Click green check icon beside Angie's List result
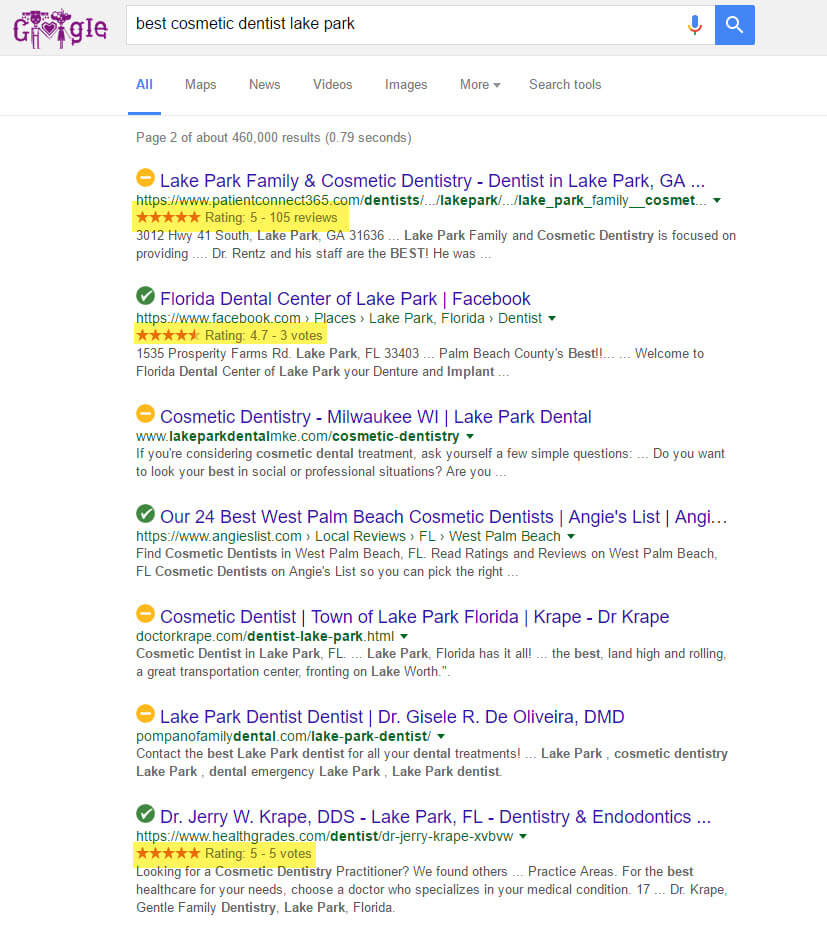The width and height of the screenshot is (827, 932). tap(145, 514)
